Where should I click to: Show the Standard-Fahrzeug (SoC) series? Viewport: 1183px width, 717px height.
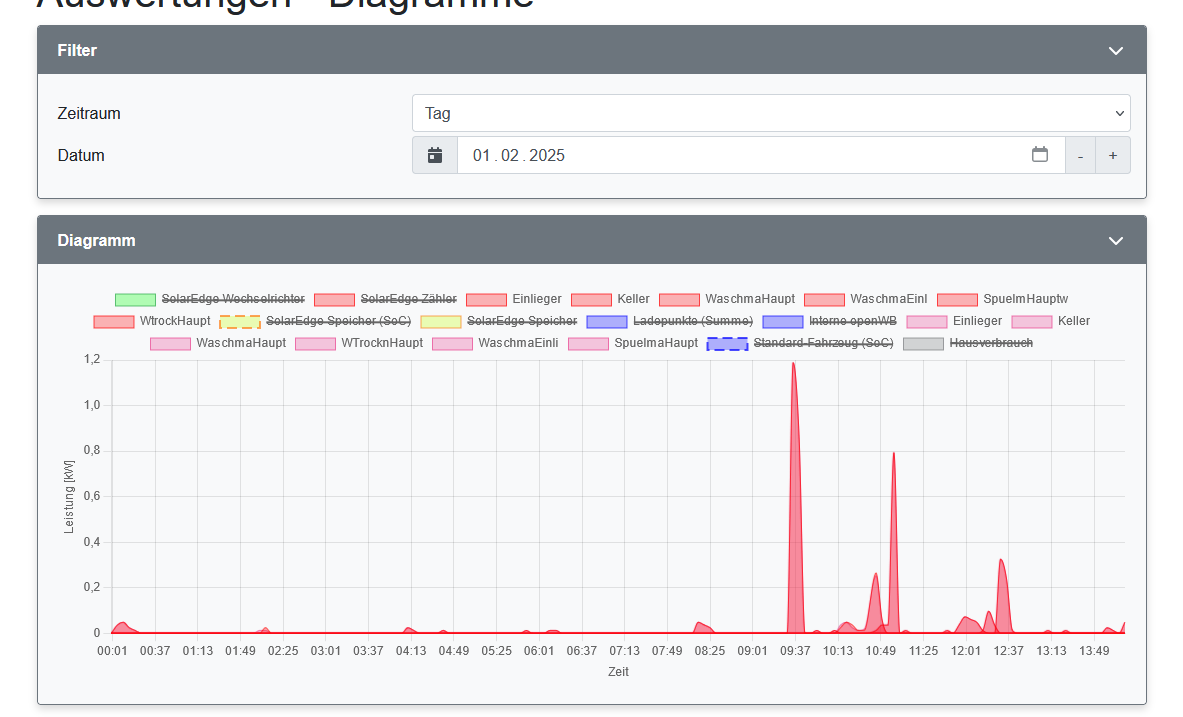point(823,343)
